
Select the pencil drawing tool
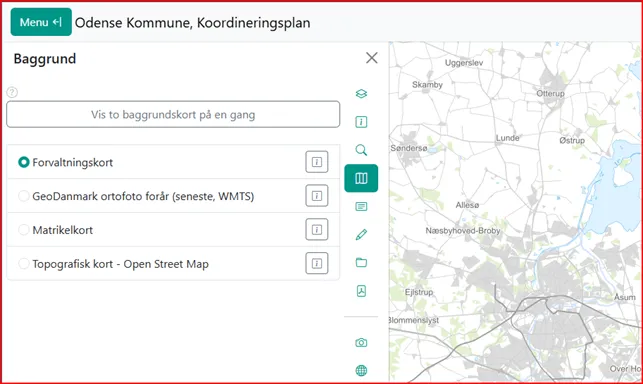(x=361, y=235)
